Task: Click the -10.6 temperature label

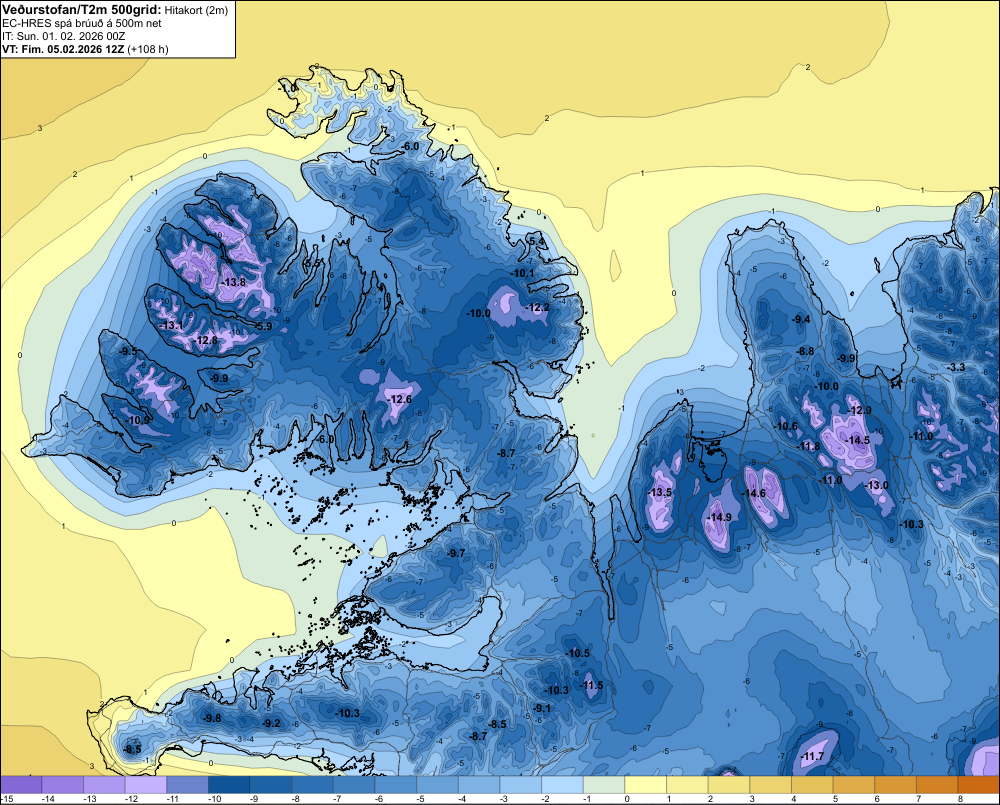Action: (786, 426)
